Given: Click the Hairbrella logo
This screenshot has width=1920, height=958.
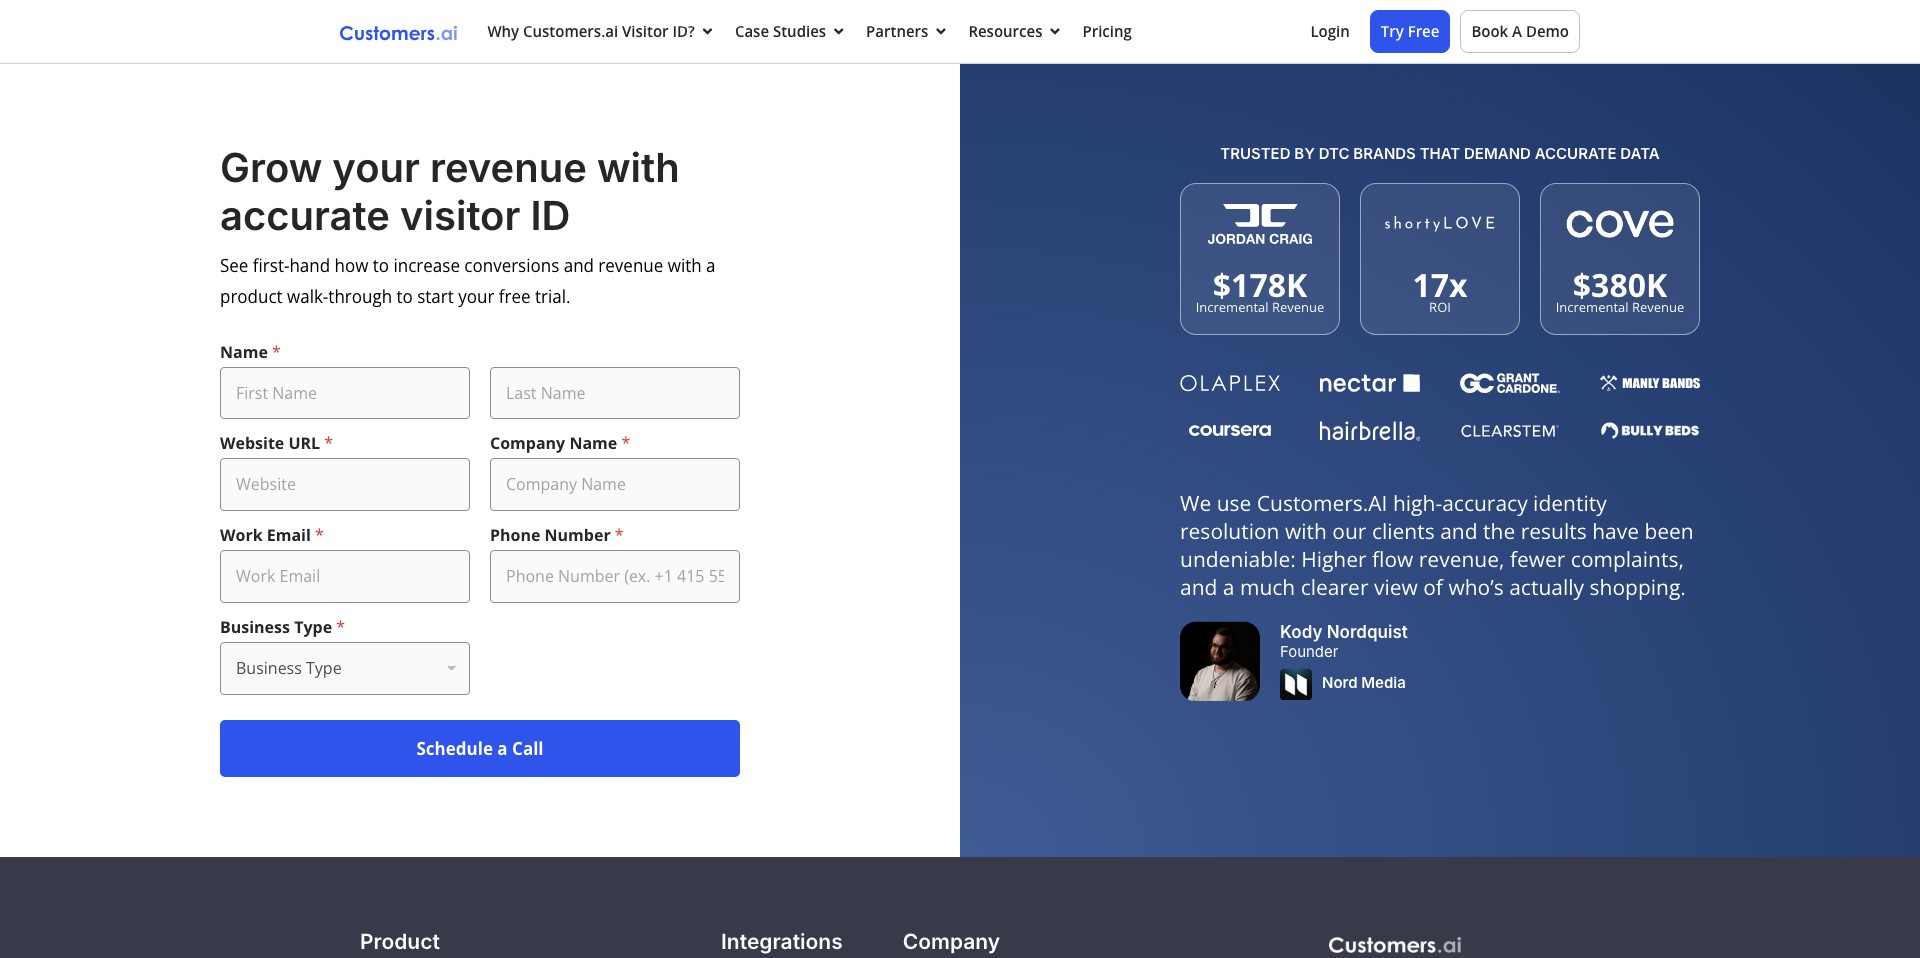Looking at the screenshot, I should pos(1369,431).
